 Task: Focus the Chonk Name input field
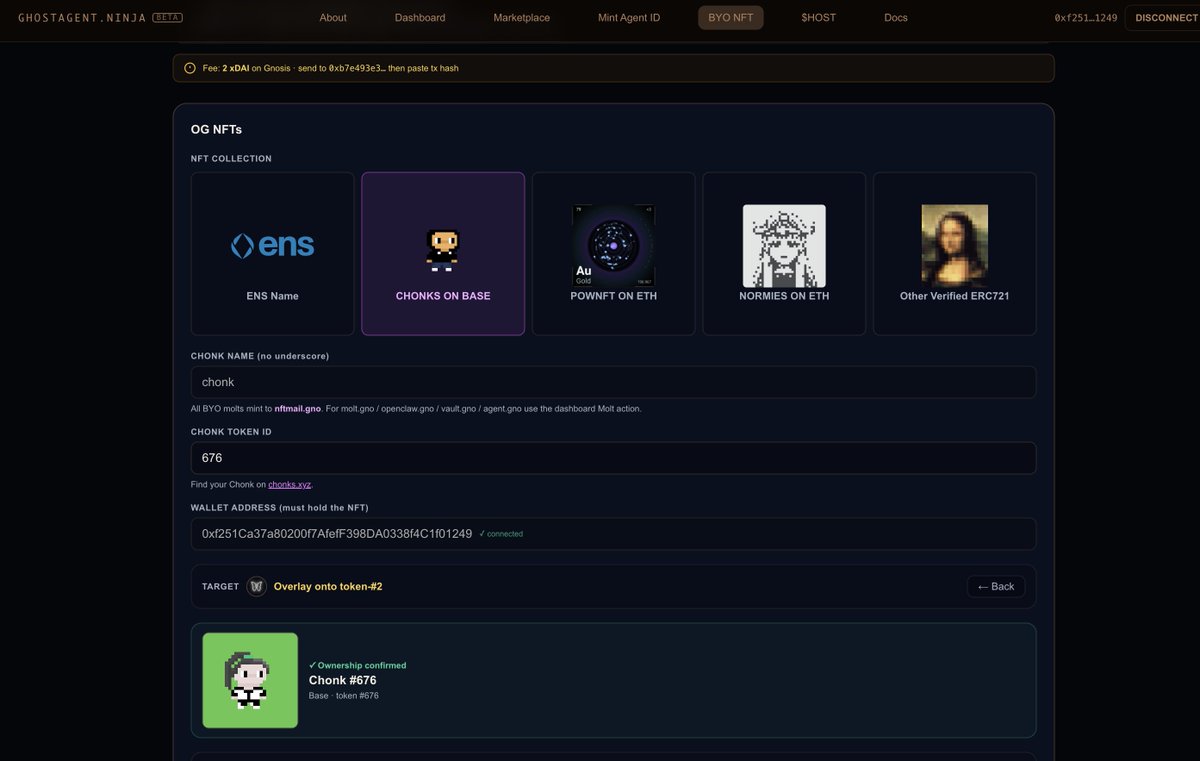coord(613,382)
